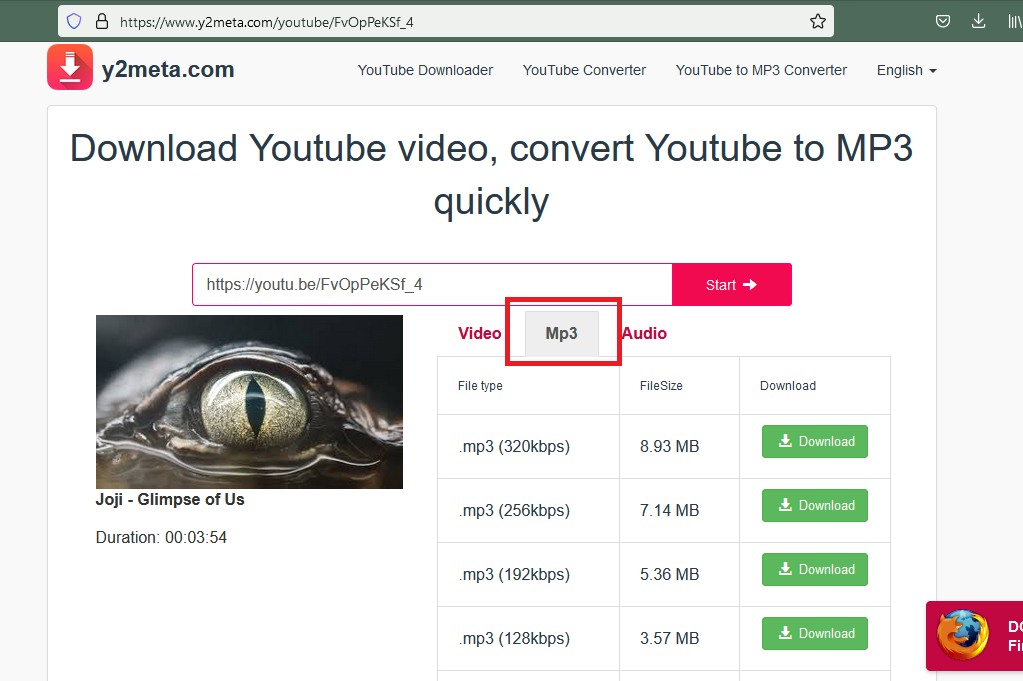Screen dimensions: 1023x681
Task: Open YouTube Converter nav link
Action: click(584, 70)
